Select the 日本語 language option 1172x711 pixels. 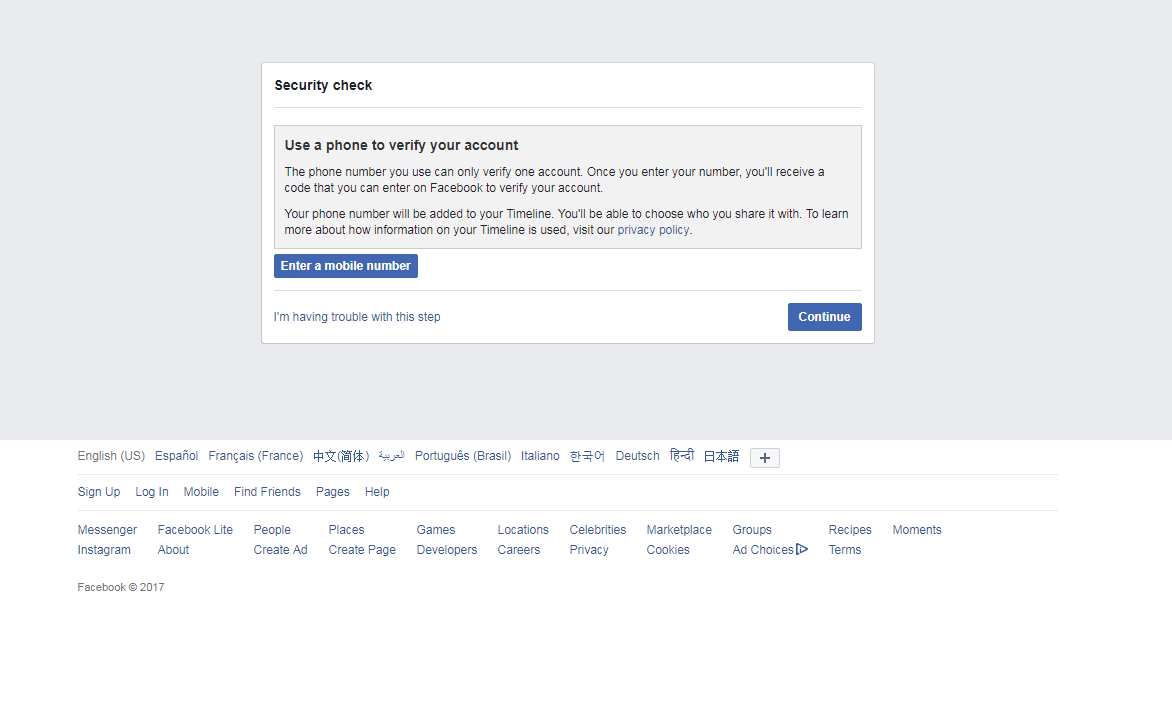point(720,455)
